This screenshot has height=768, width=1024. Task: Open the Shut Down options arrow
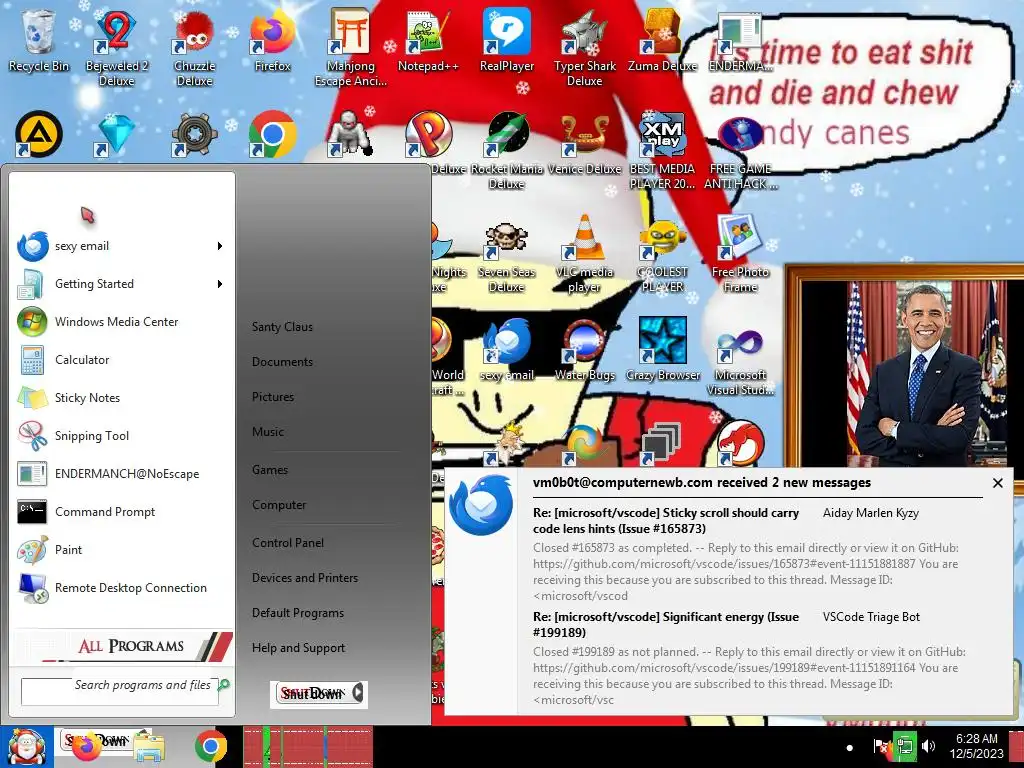click(x=358, y=693)
